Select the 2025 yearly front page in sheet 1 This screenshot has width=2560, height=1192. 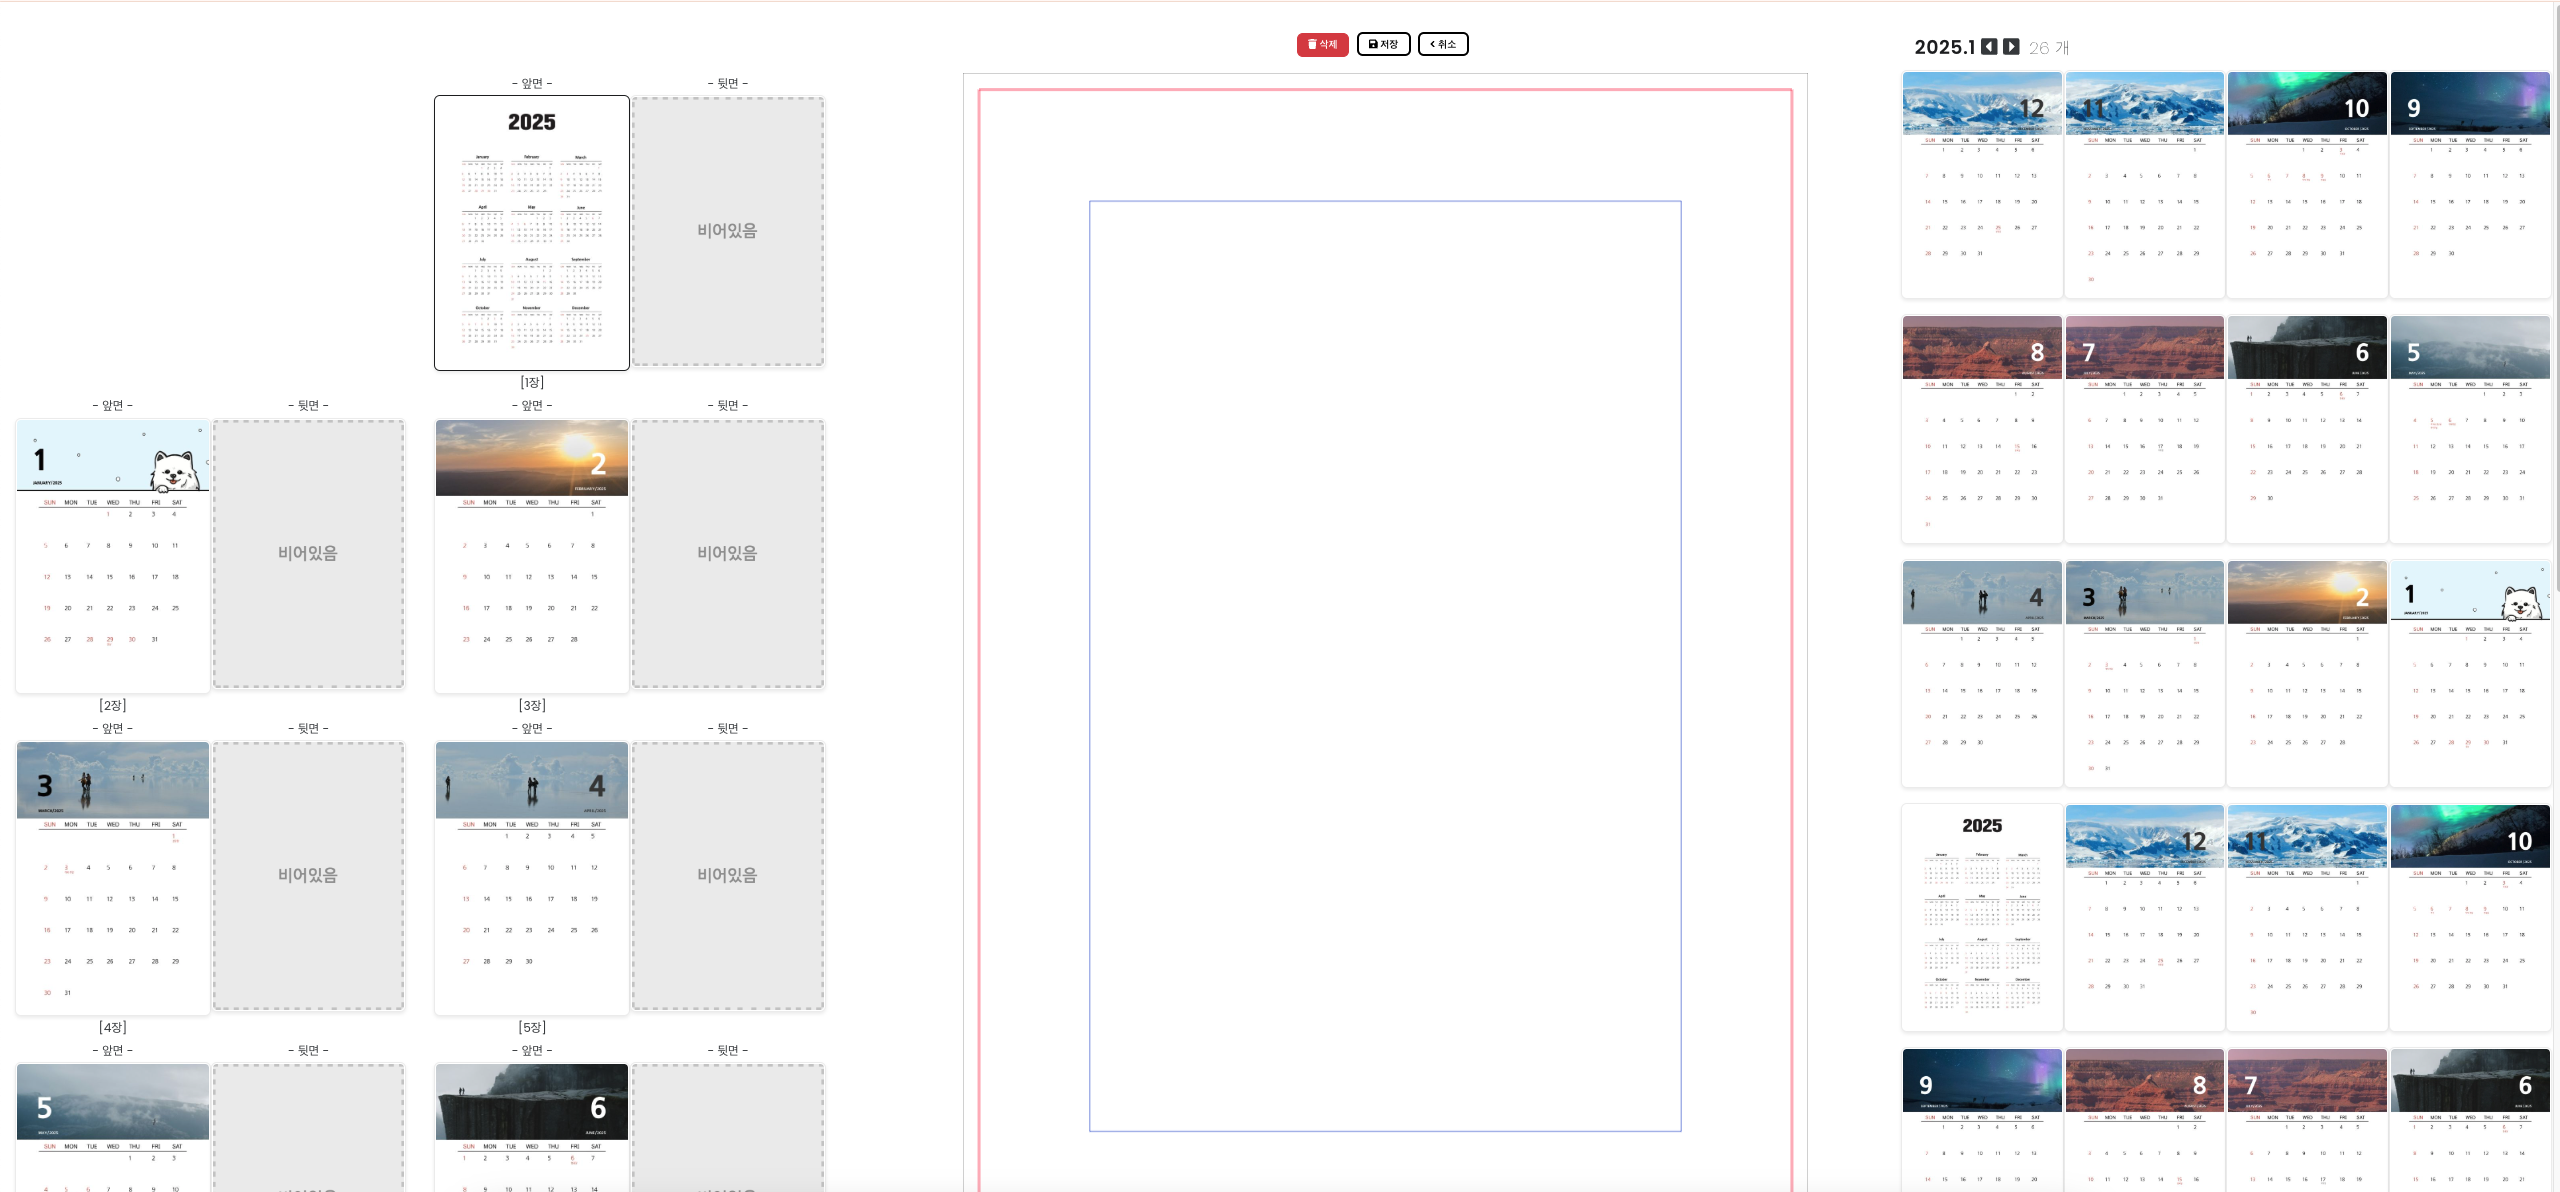531,233
